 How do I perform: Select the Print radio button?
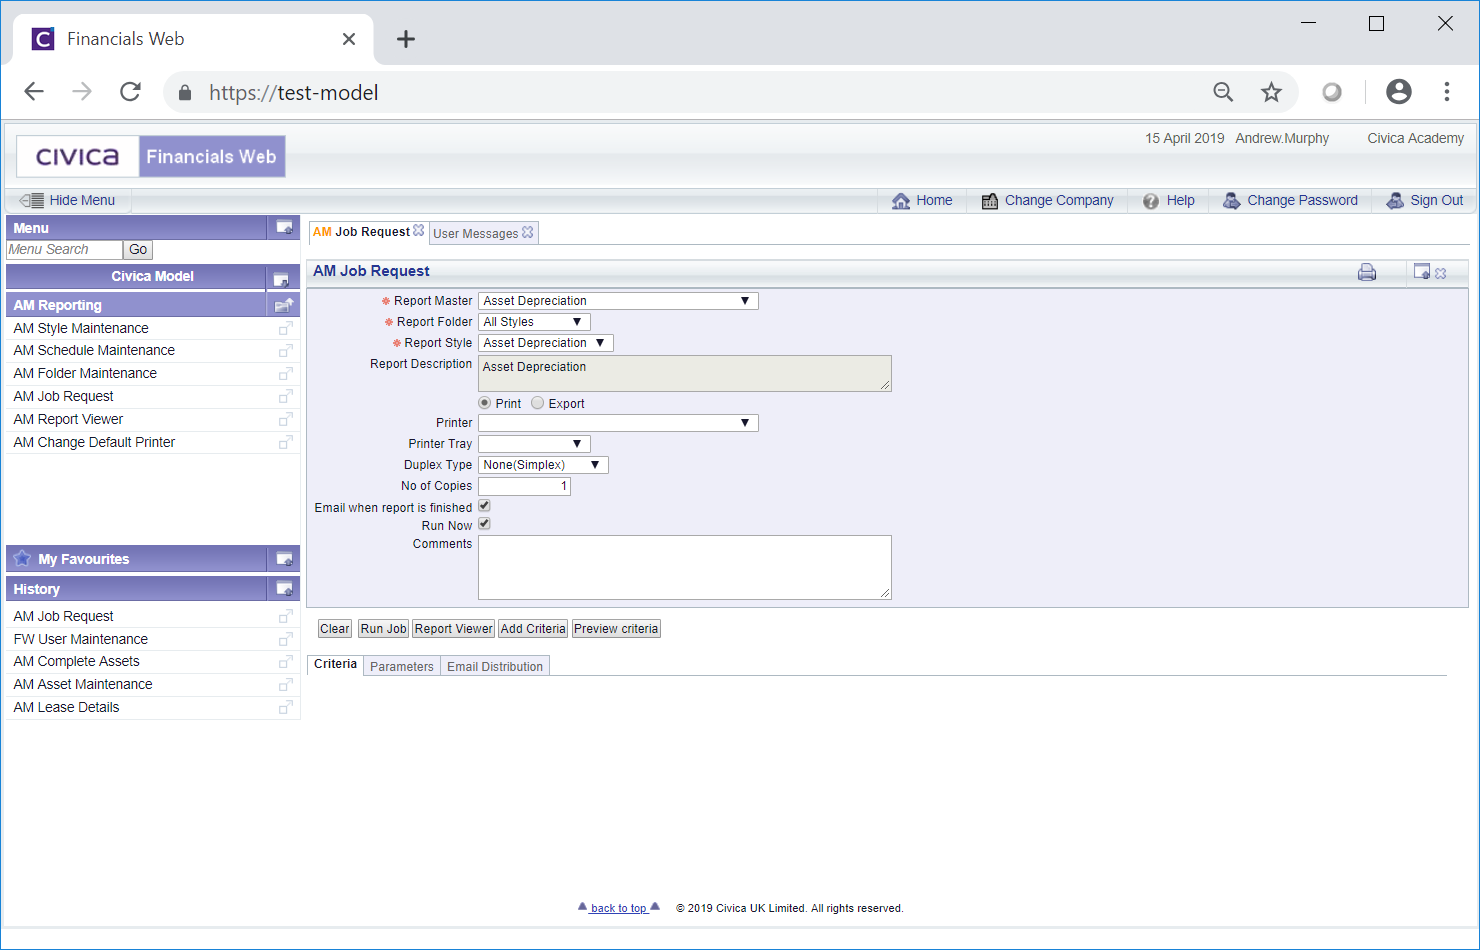[485, 403]
